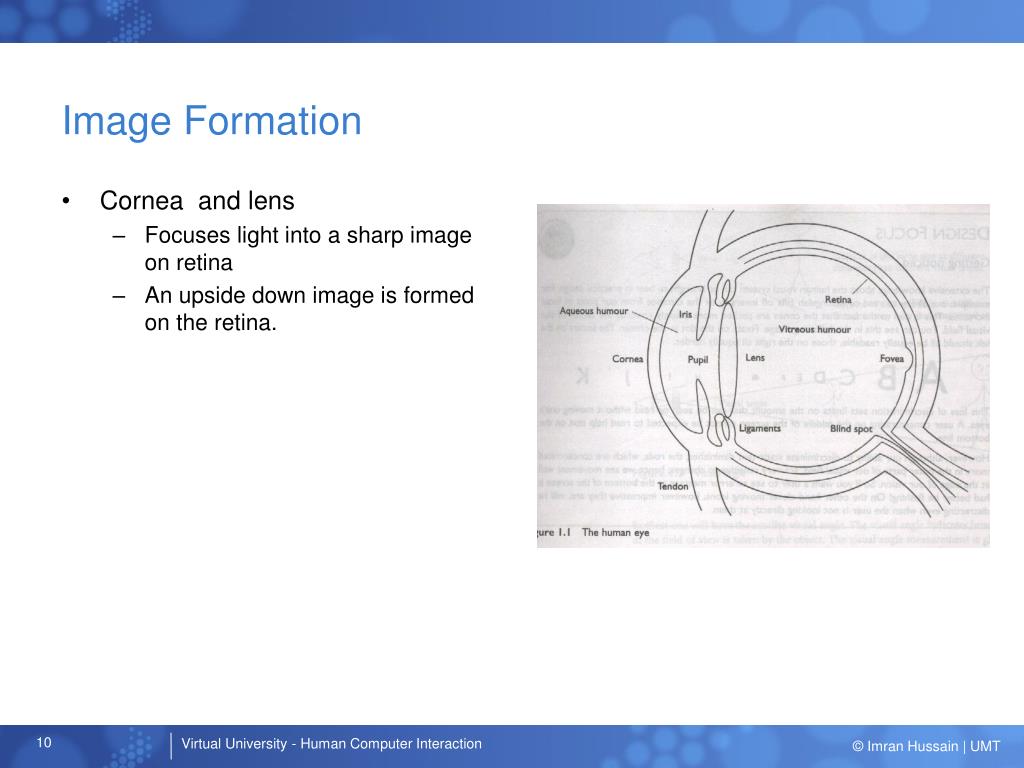Viewport: 1024px width, 768px height.
Task: Click the "Blind spot" diagram label
Action: tap(851, 428)
